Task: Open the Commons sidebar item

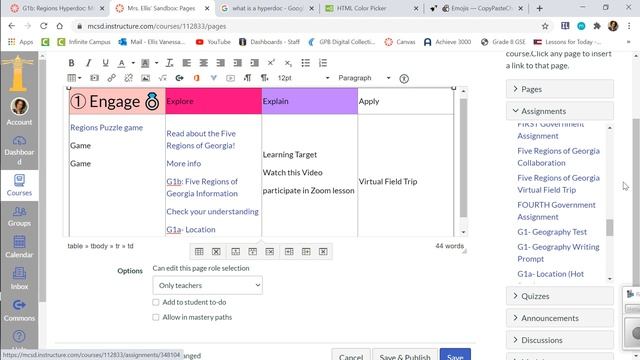Action: [x=19, y=310]
